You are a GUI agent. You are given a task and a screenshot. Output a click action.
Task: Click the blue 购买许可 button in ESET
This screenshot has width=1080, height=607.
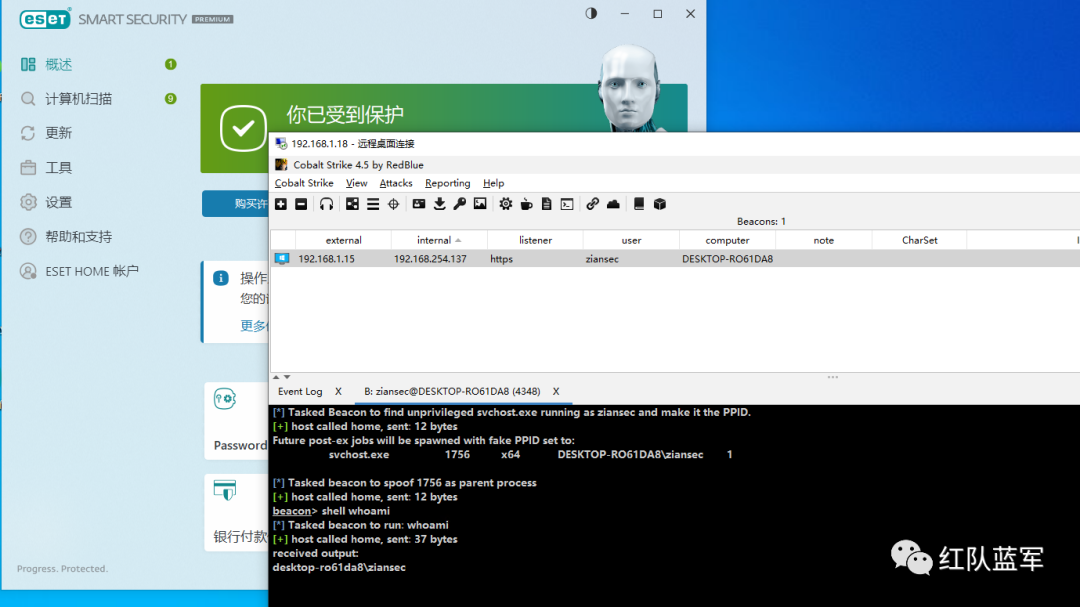235,203
